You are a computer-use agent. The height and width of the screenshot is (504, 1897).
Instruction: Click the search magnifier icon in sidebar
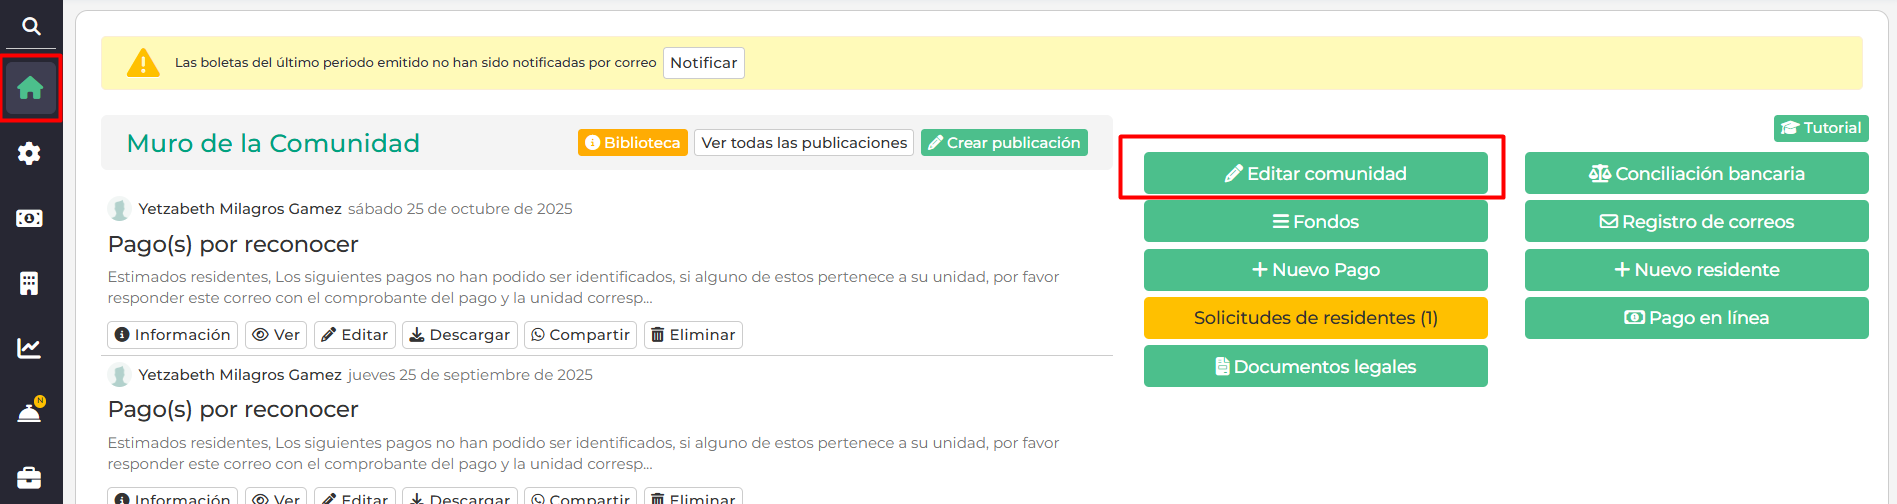pyautogui.click(x=31, y=26)
